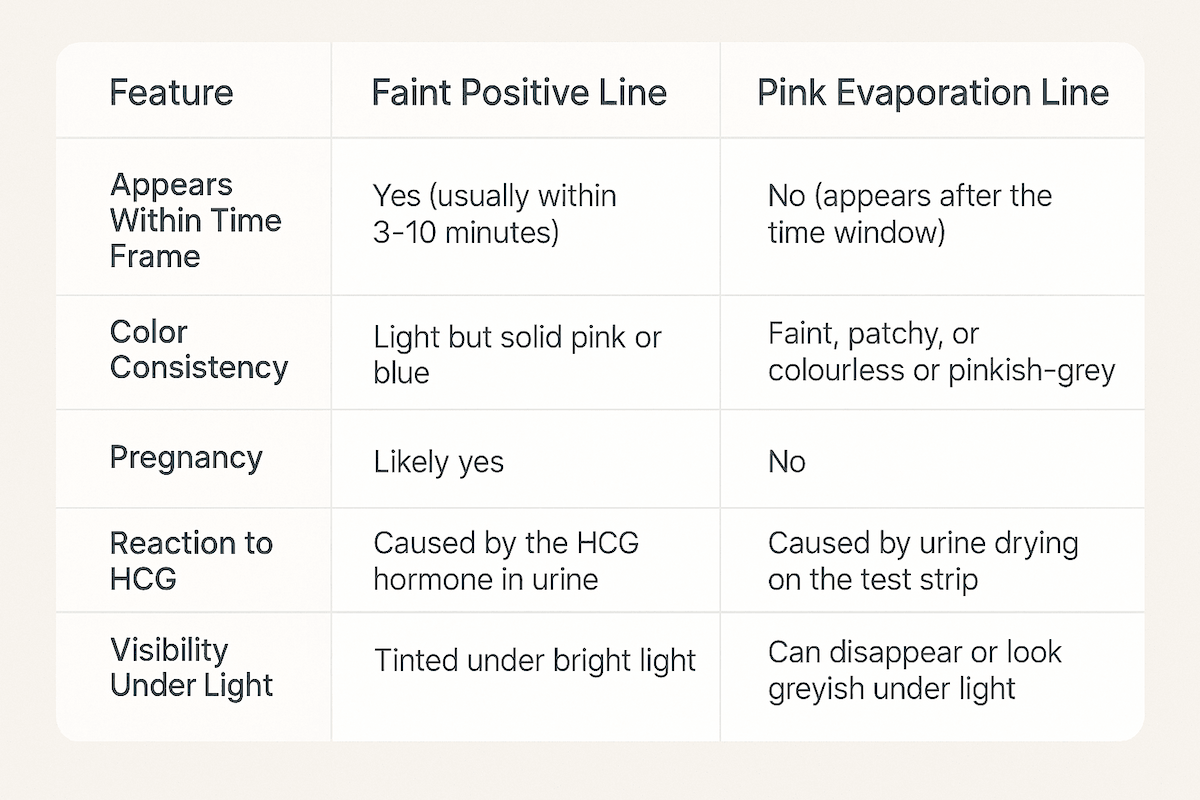Select the Faint Positive Line header

coord(519,93)
